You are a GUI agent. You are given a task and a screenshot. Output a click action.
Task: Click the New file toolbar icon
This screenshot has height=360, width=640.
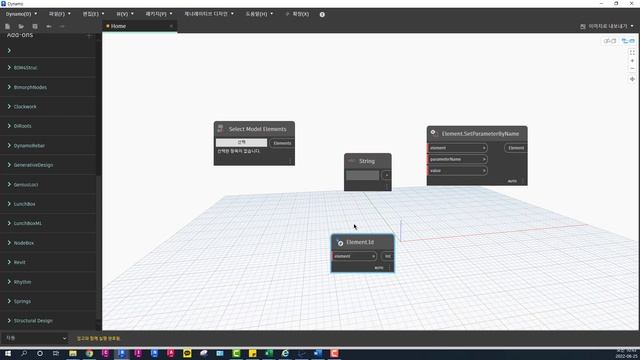[x=7, y=26]
